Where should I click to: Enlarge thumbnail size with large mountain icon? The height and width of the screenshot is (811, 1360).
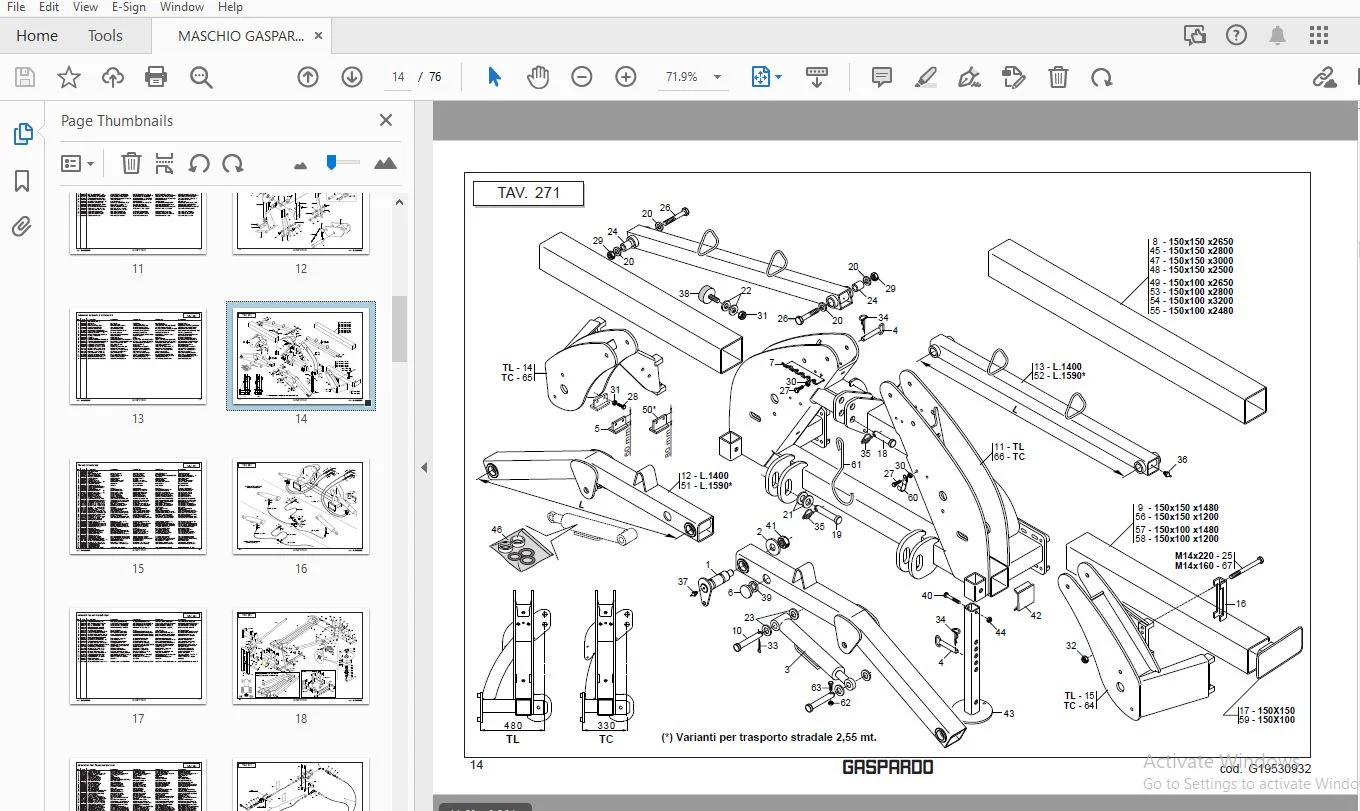tap(385, 163)
